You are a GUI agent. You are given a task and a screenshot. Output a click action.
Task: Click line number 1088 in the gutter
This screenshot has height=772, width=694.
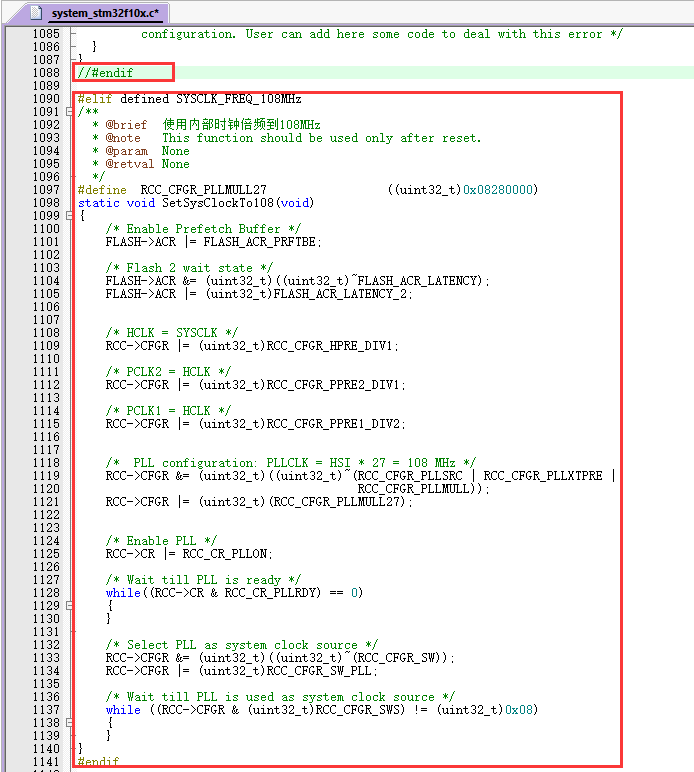click(x=46, y=73)
